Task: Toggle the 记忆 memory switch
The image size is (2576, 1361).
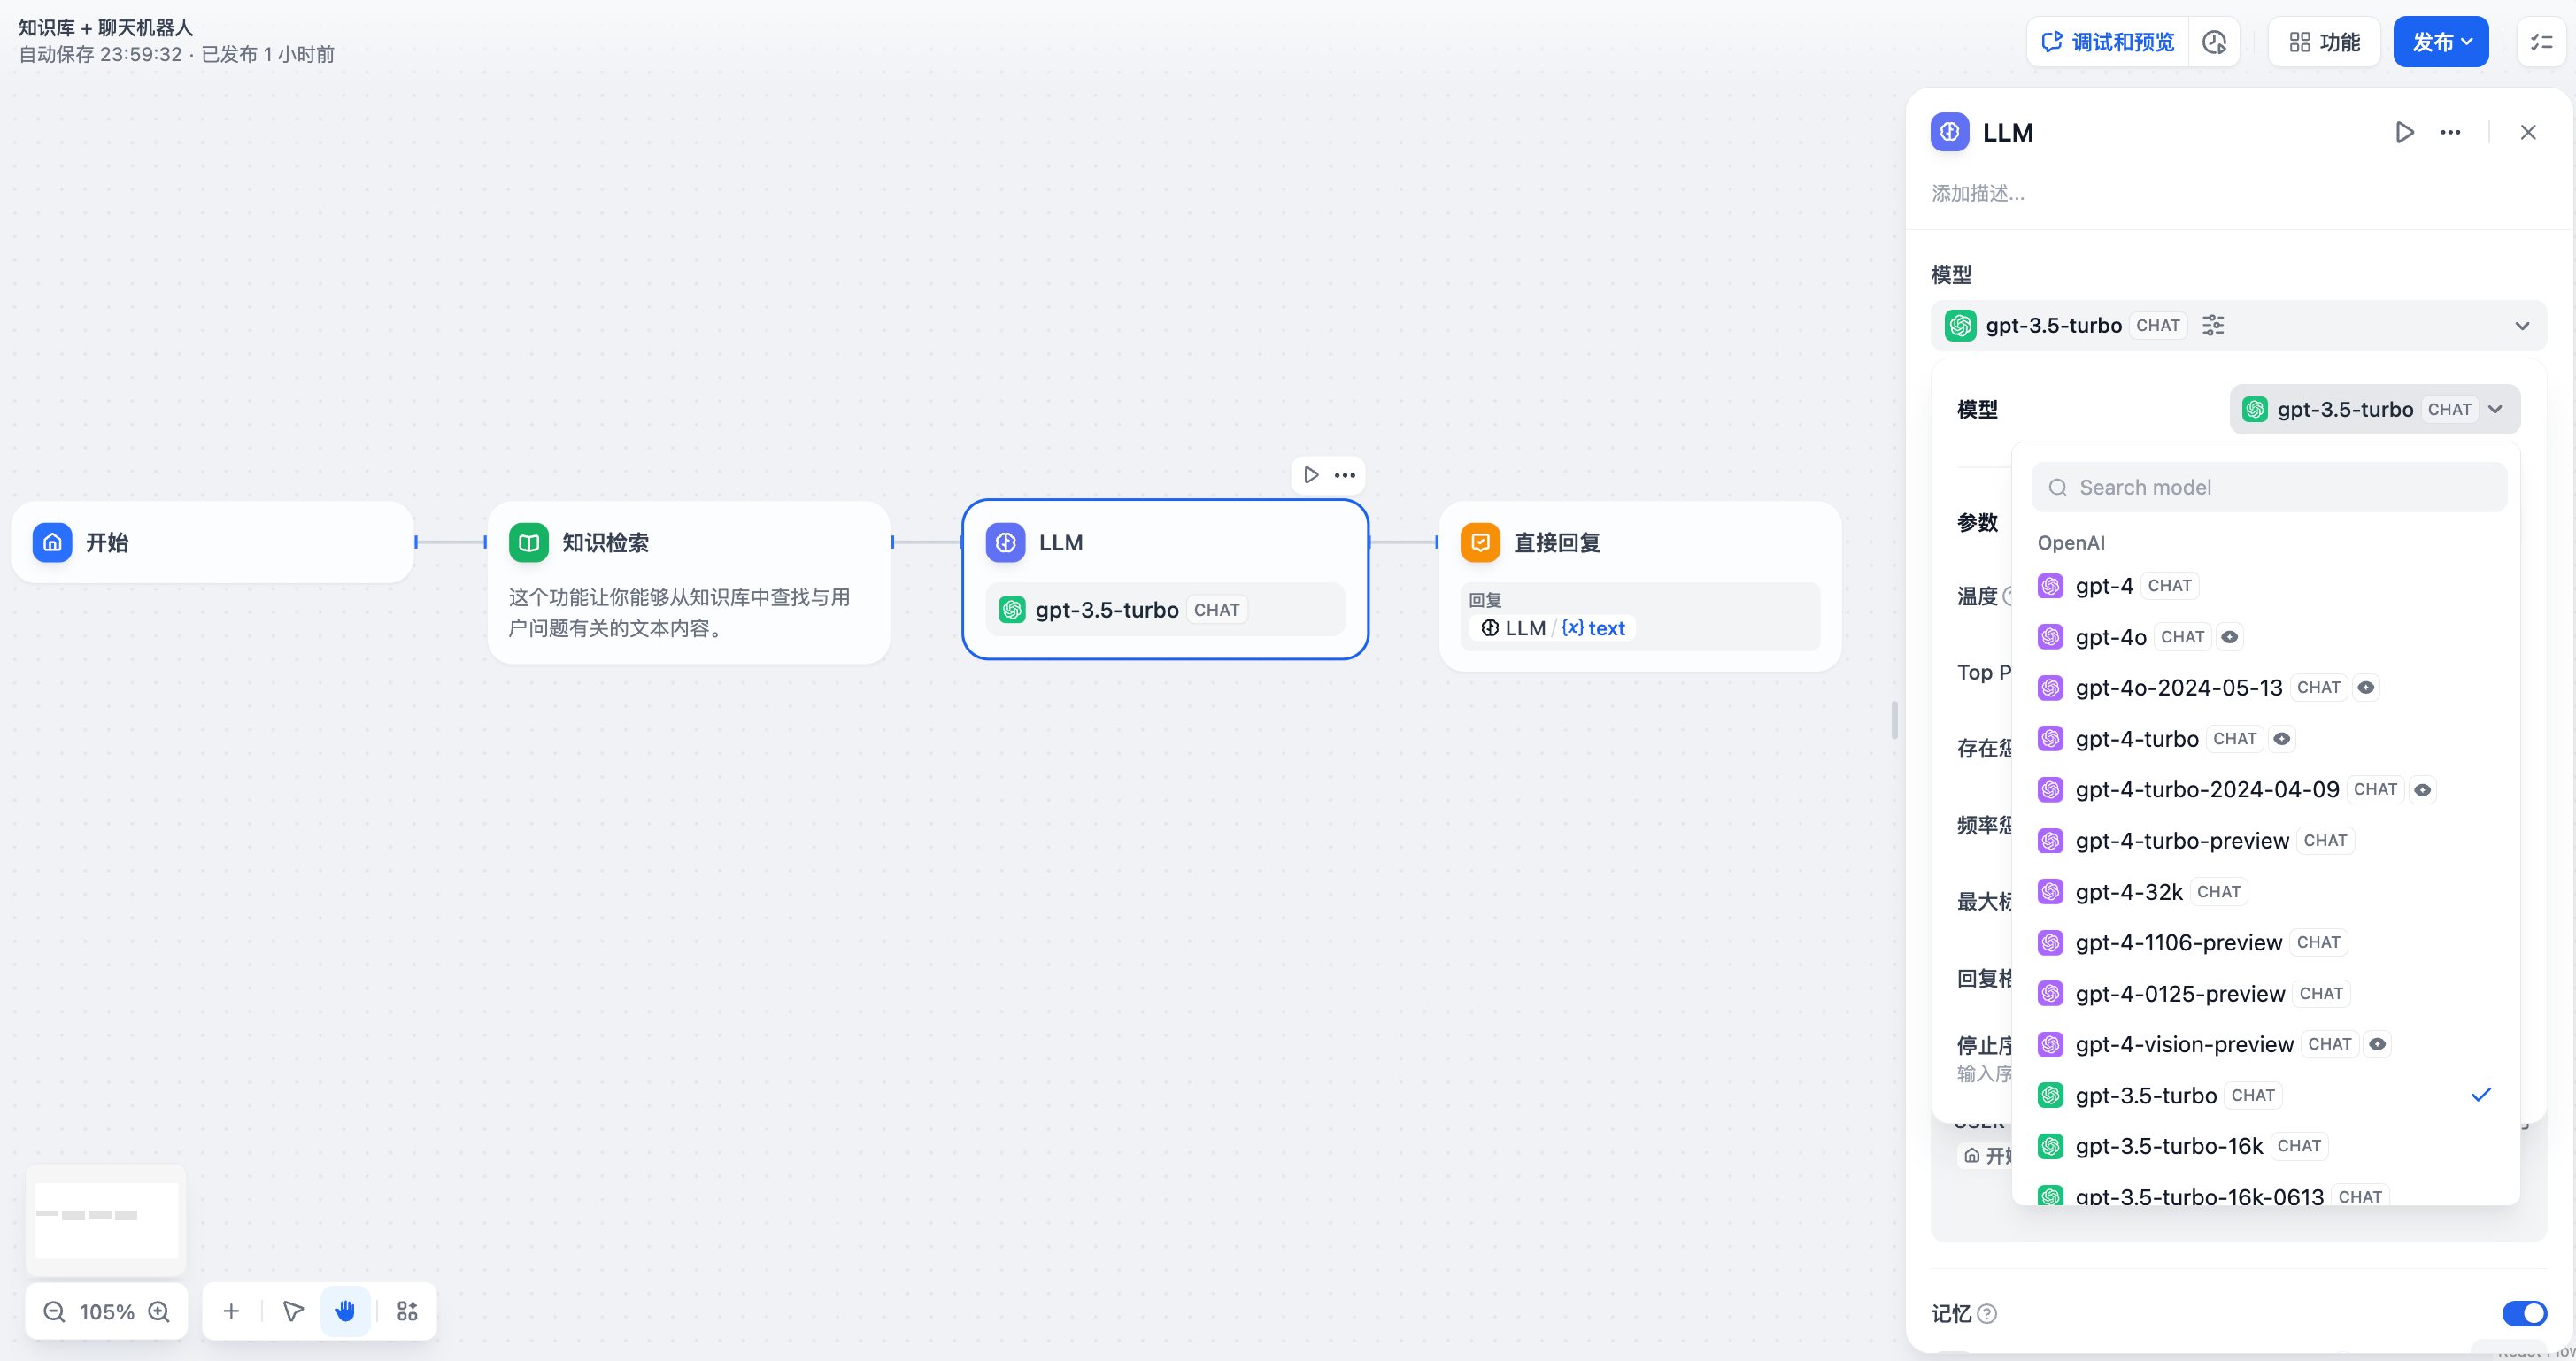Action: [2523, 1312]
